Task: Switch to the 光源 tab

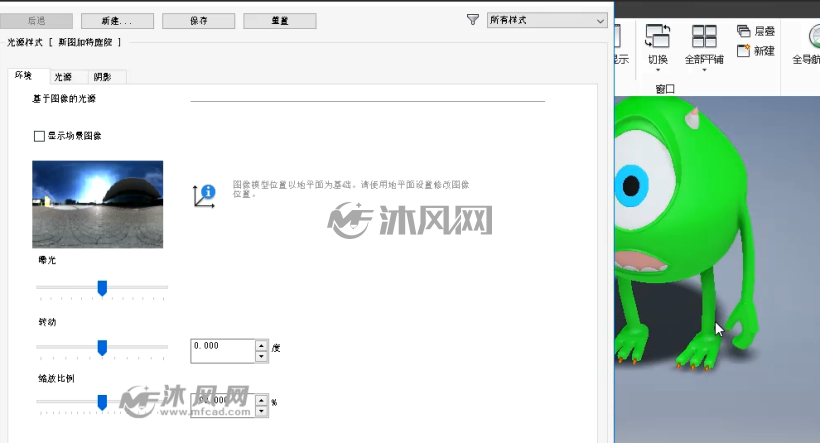Action: tap(64, 77)
